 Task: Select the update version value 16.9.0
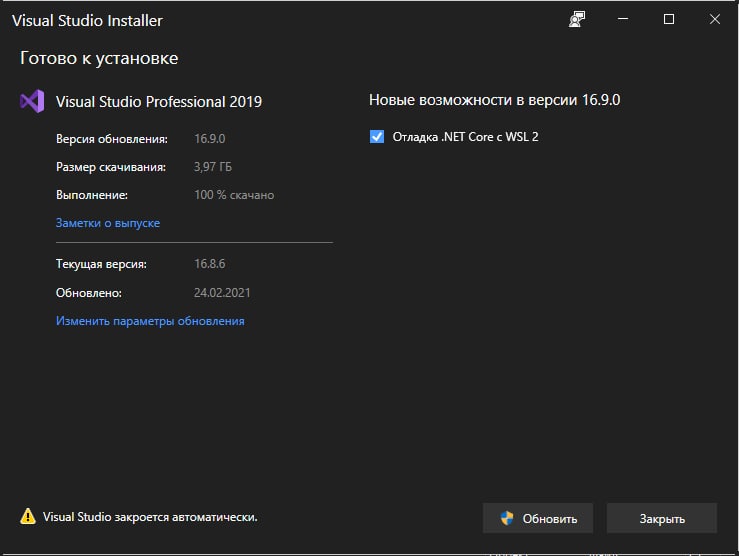pos(210,139)
